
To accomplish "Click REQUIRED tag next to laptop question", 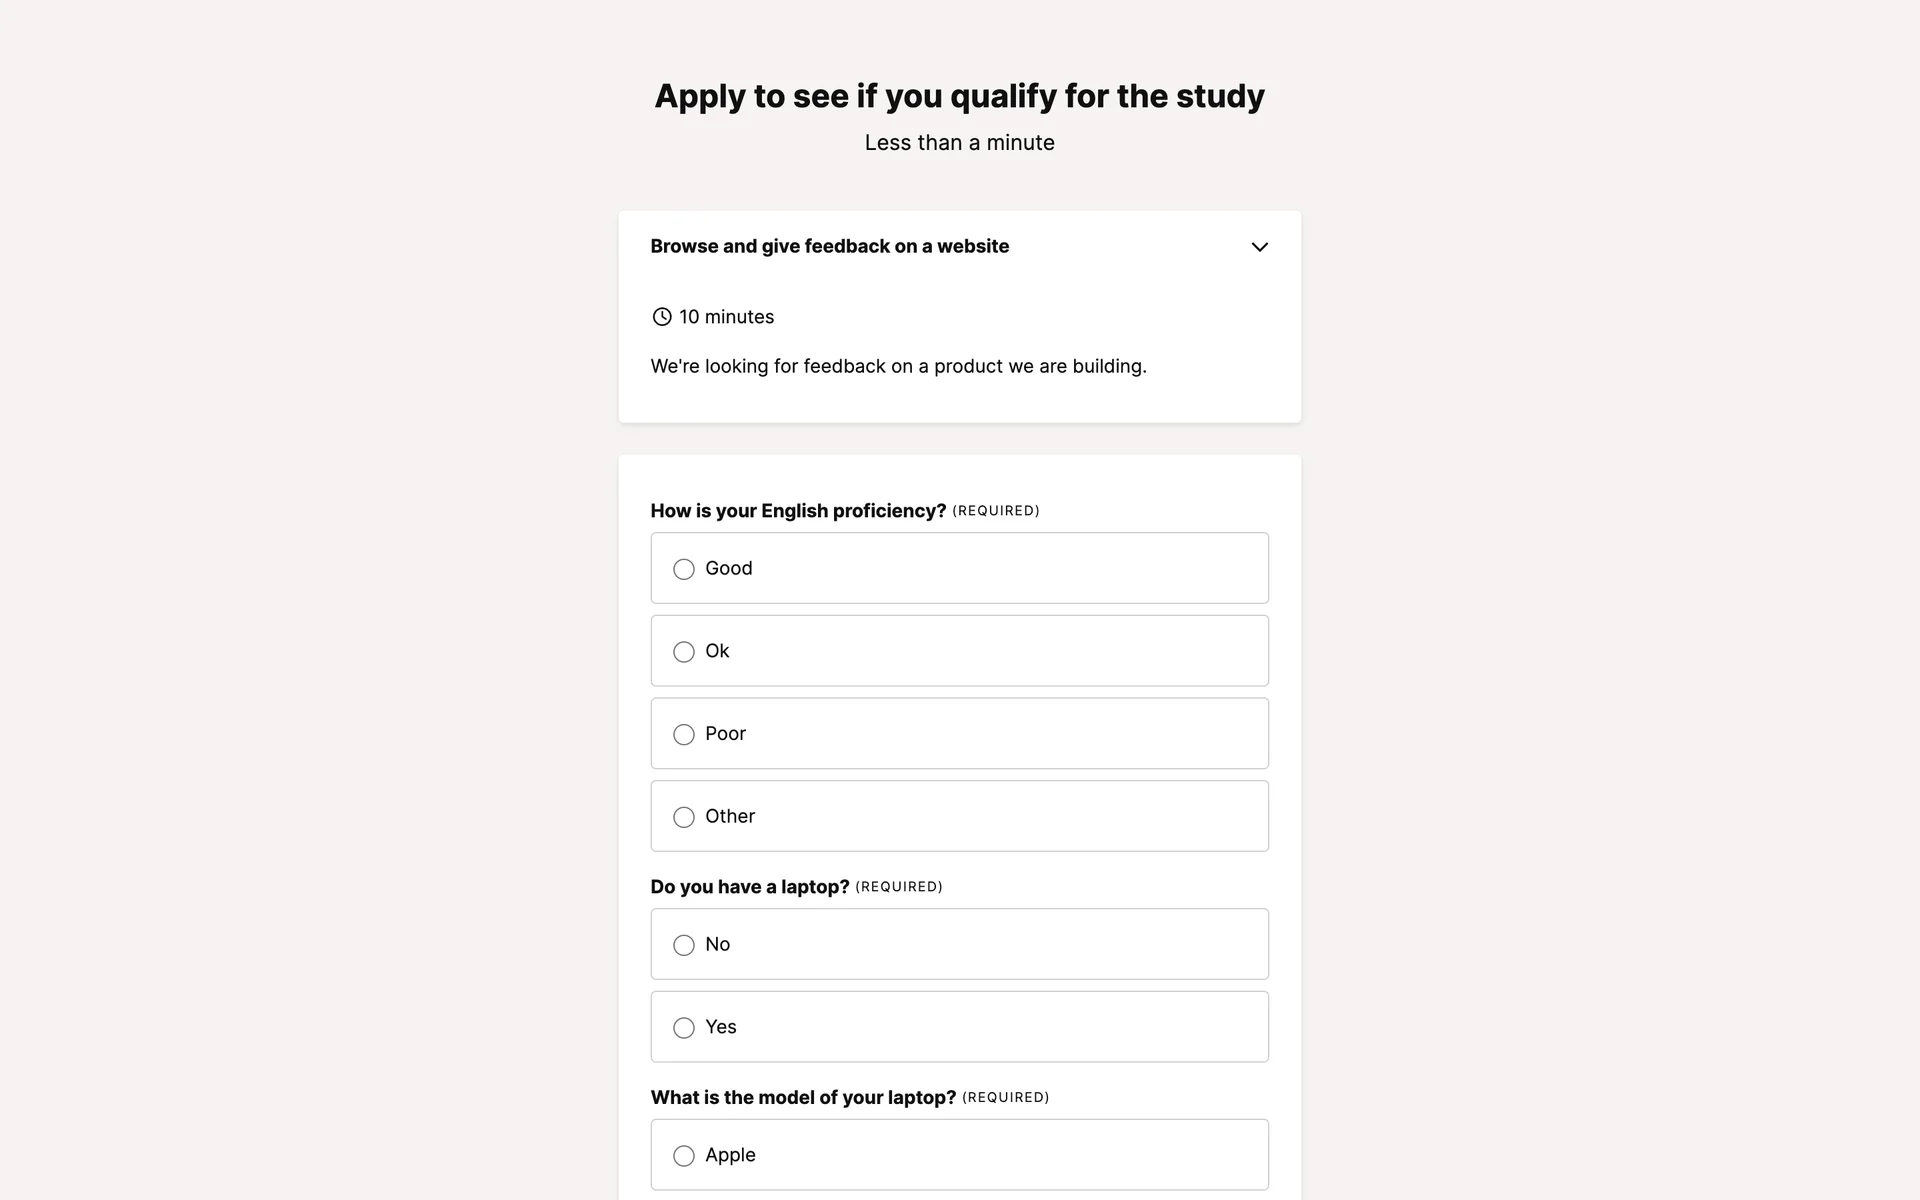I will [x=898, y=887].
